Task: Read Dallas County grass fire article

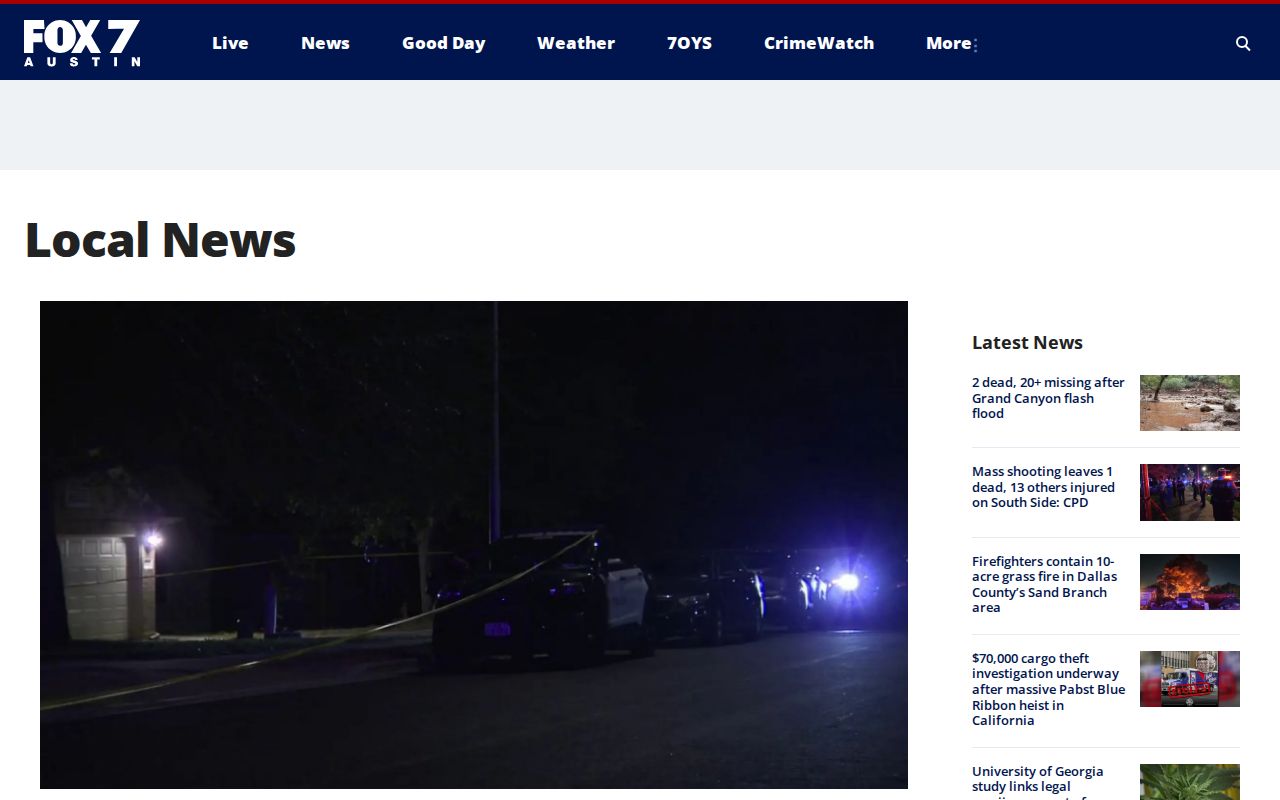Action: (x=1044, y=584)
